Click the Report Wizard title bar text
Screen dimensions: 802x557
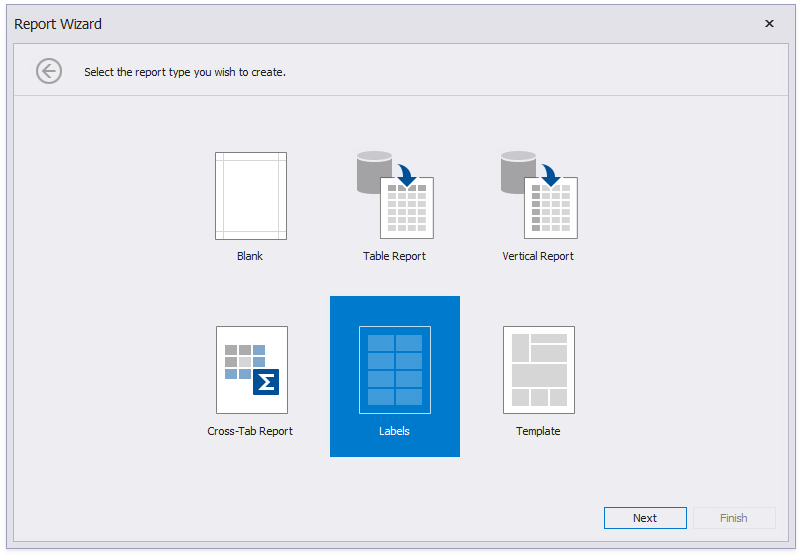58,24
